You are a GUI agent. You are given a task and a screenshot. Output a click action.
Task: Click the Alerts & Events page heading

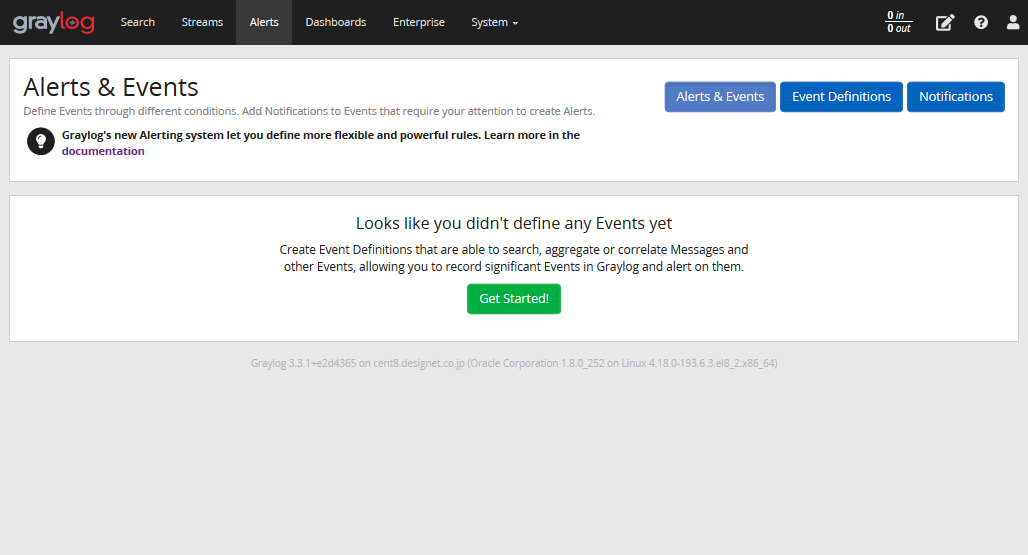pos(111,87)
